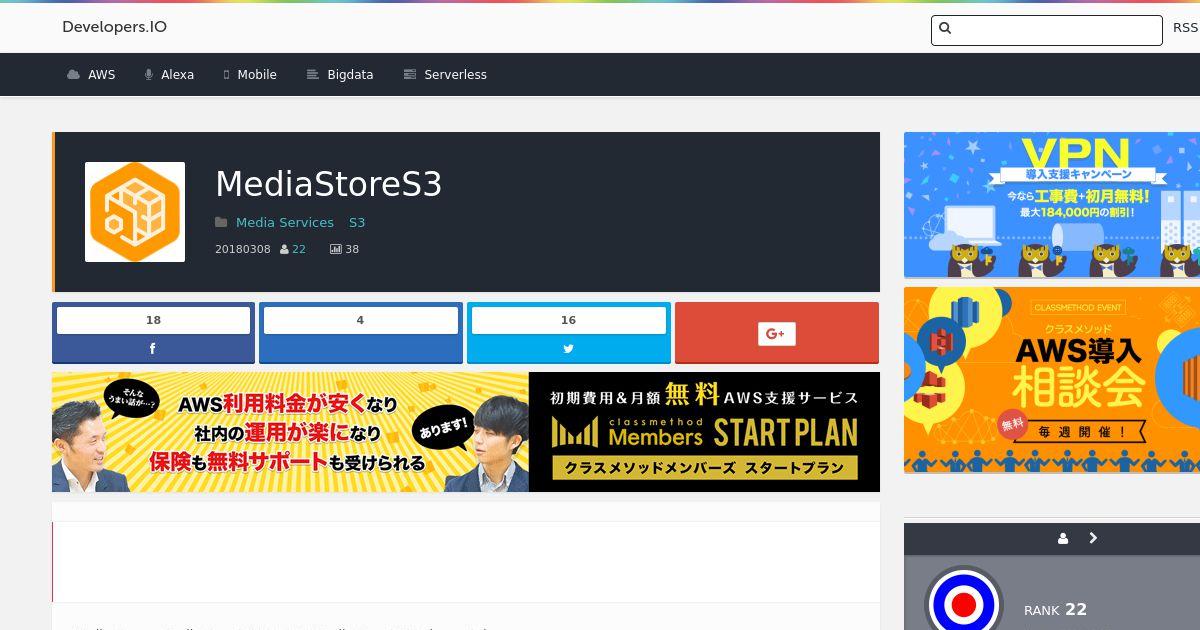
Task: Click the RANK 22 text
Action: click(x=1055, y=609)
